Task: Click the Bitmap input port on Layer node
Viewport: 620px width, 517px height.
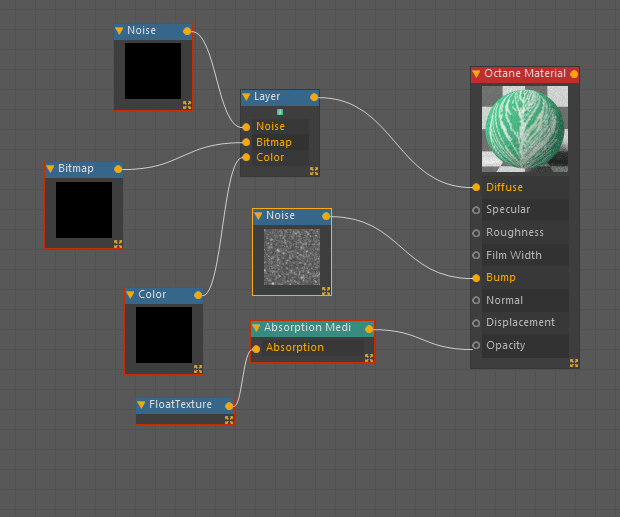Action: 246,142
